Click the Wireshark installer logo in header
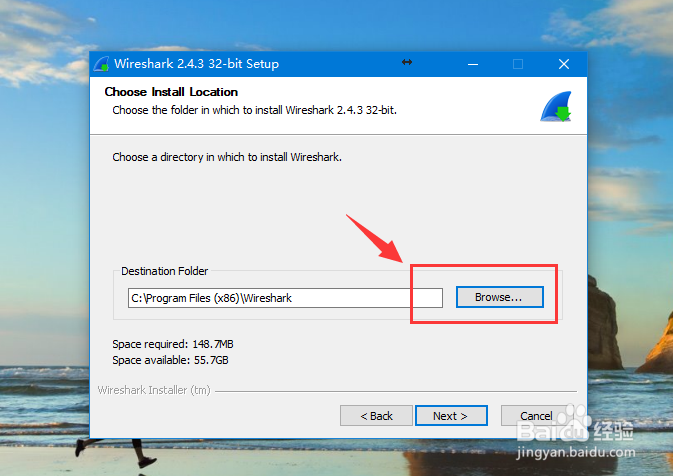The image size is (673, 476). tap(556, 106)
